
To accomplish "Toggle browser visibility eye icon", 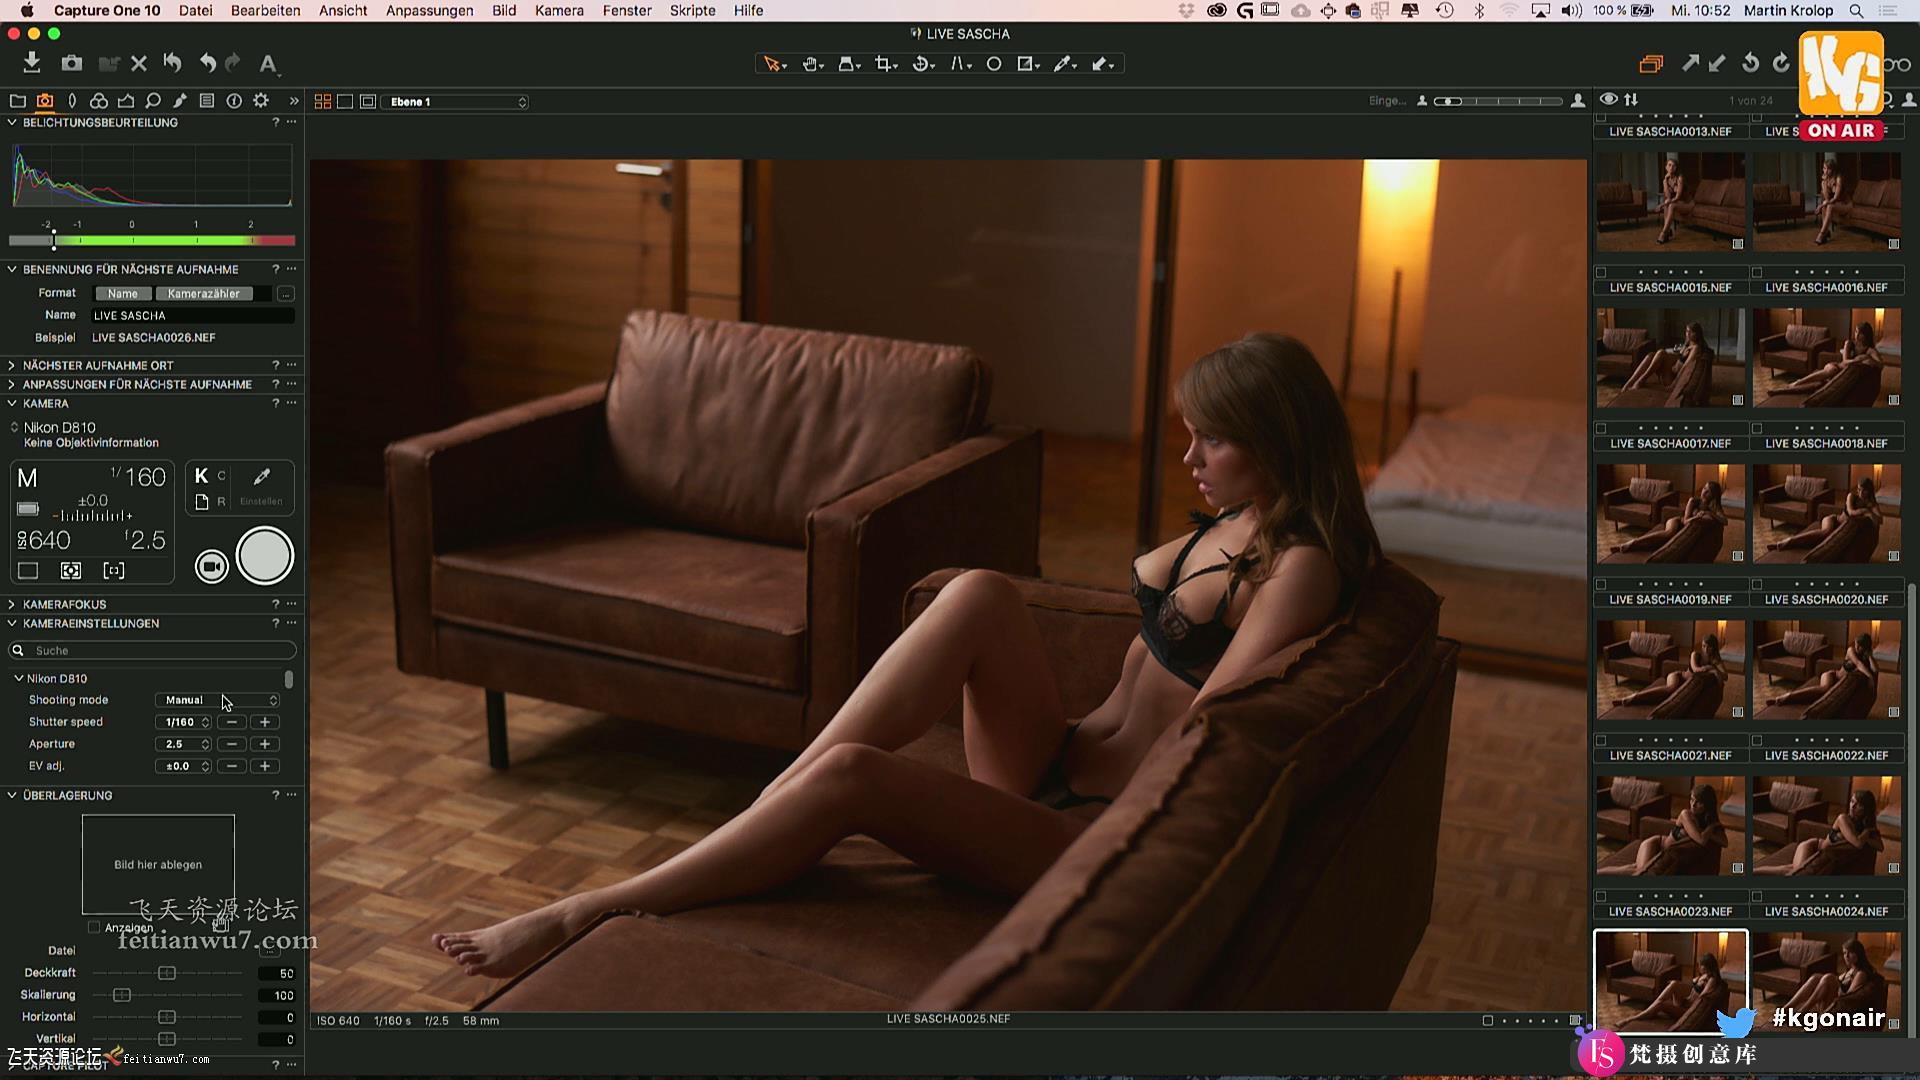I will (x=1608, y=99).
